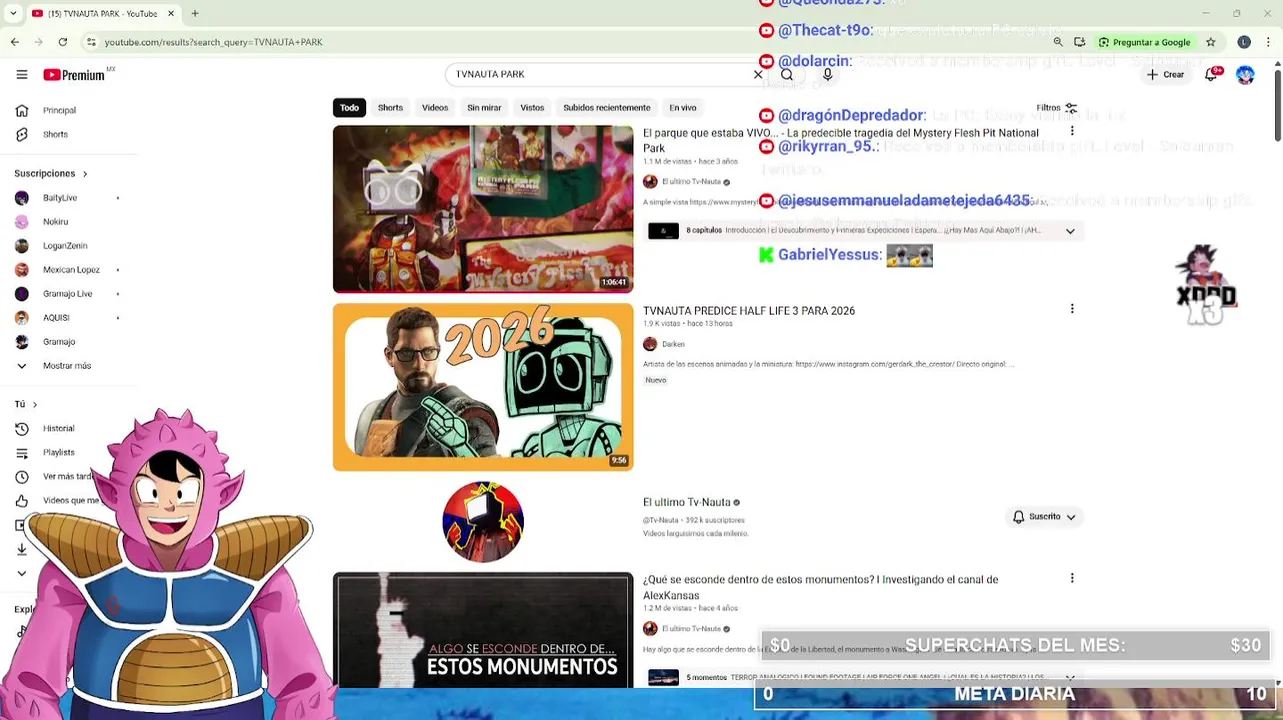Viewport: 1283px width, 720px height.
Task: Open TVNAUTA PREDICE HALF LIFE 3 title
Action: [749, 311]
